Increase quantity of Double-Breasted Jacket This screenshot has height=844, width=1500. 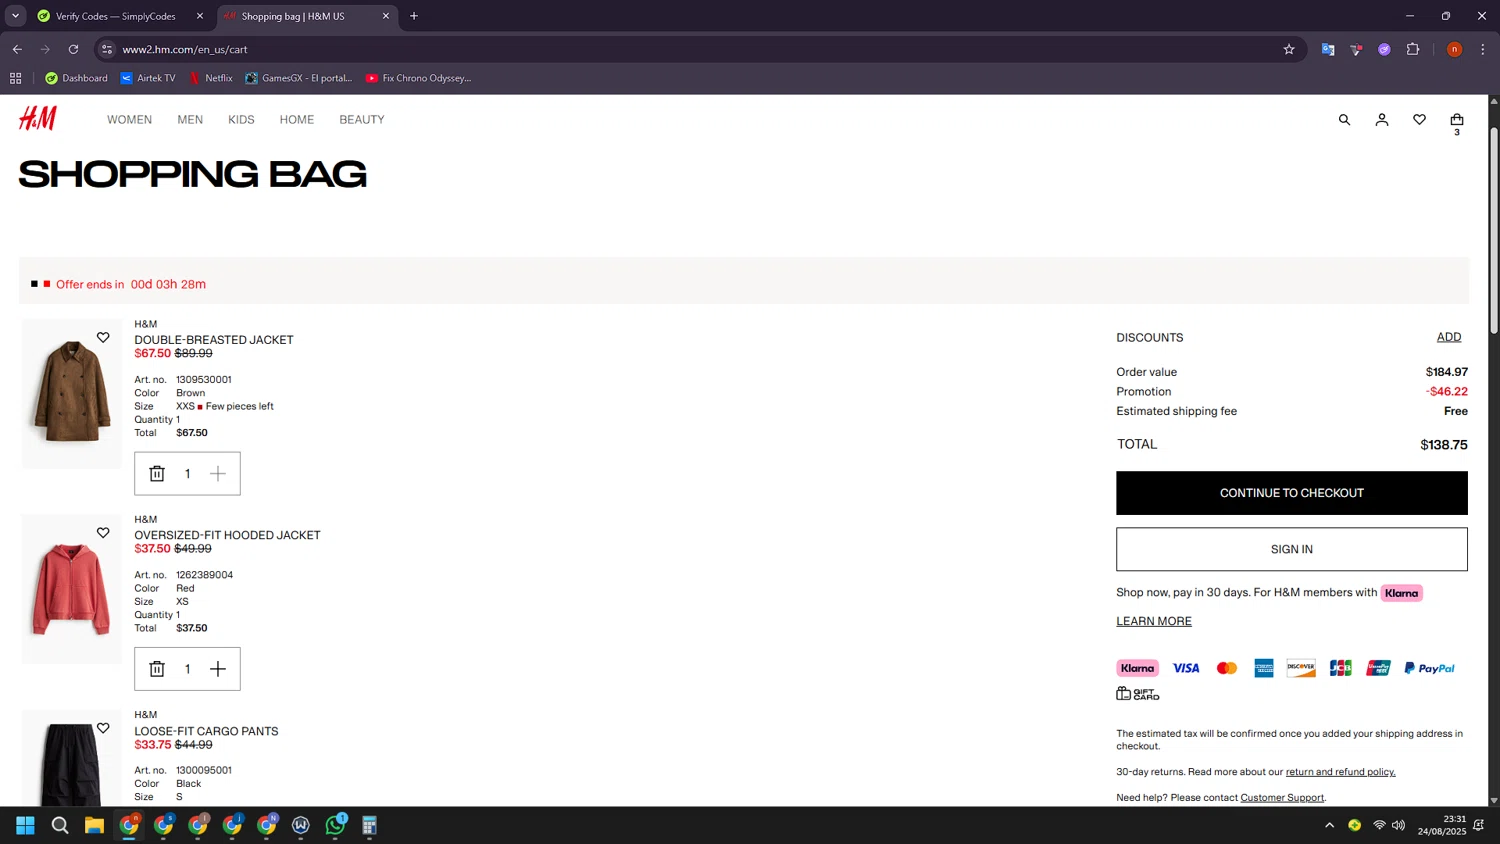point(218,474)
